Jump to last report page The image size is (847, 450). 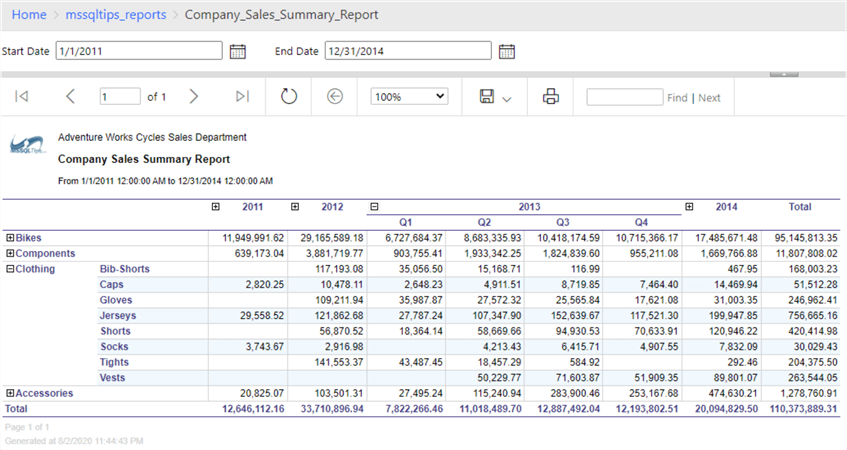click(242, 97)
